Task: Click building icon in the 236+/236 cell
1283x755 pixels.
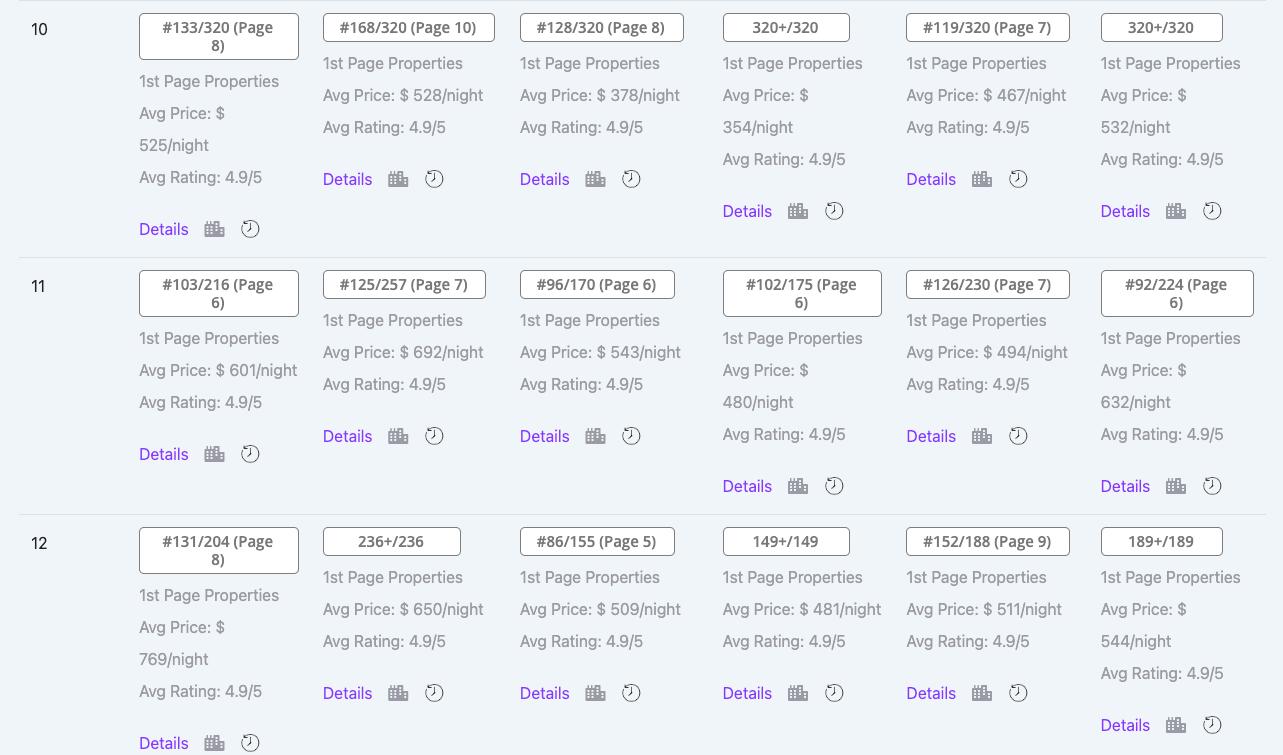Action: tap(398, 693)
